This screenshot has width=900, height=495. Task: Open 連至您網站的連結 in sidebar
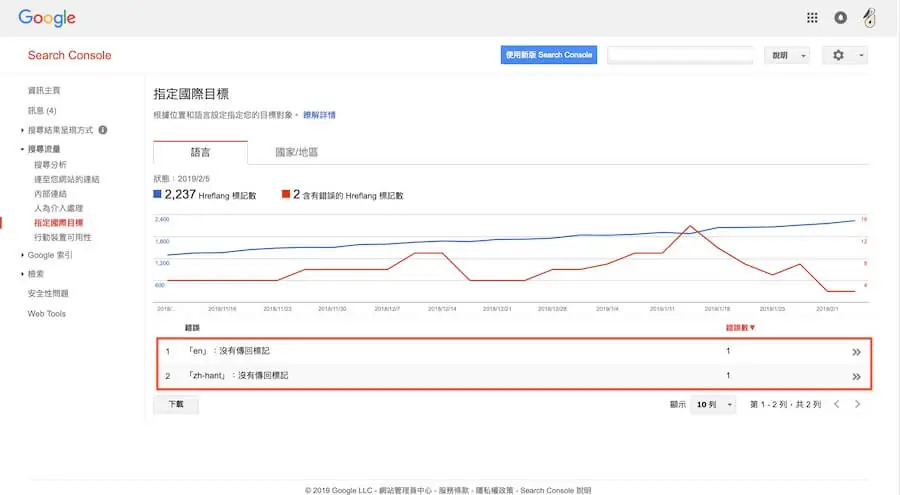pyautogui.click(x=67, y=179)
